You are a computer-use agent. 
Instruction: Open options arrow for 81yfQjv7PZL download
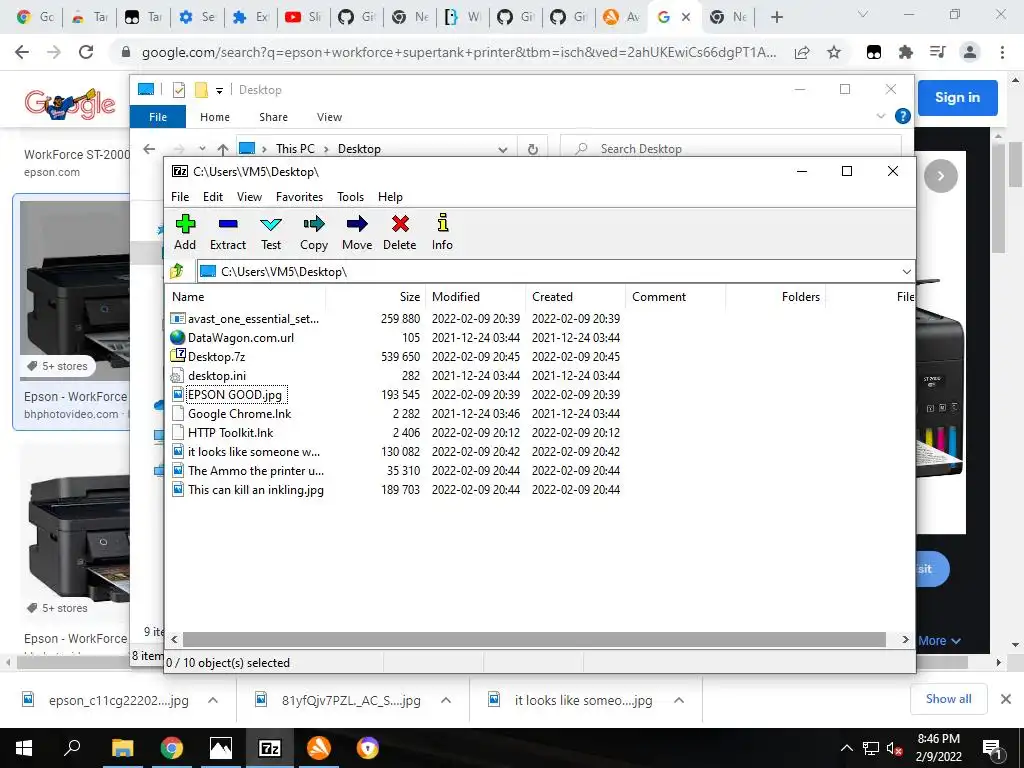pyautogui.click(x=446, y=700)
